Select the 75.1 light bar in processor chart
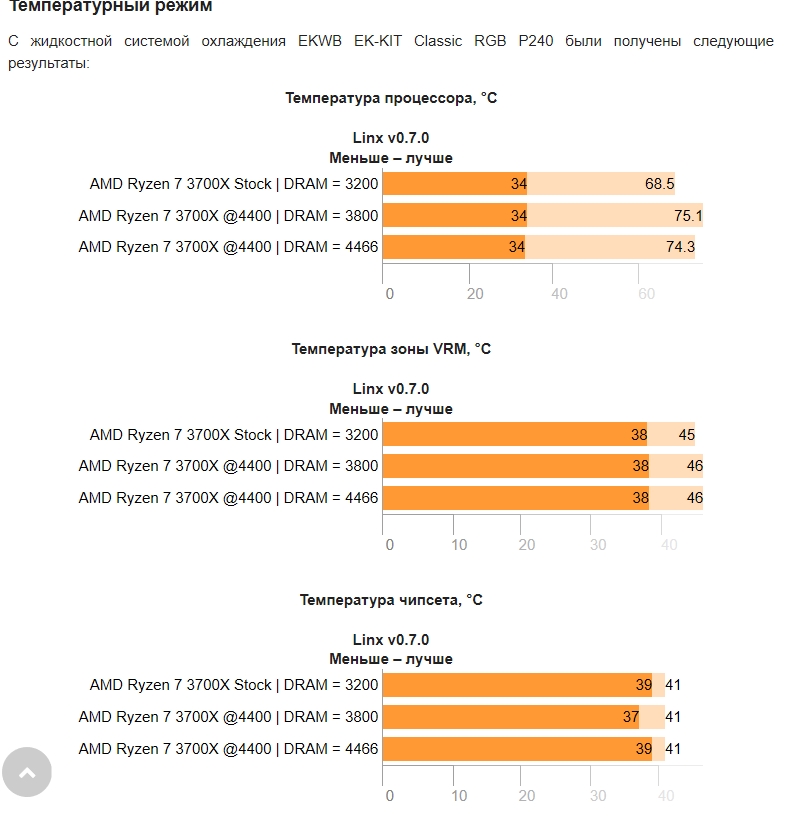The height and width of the screenshot is (820, 785). (x=615, y=216)
